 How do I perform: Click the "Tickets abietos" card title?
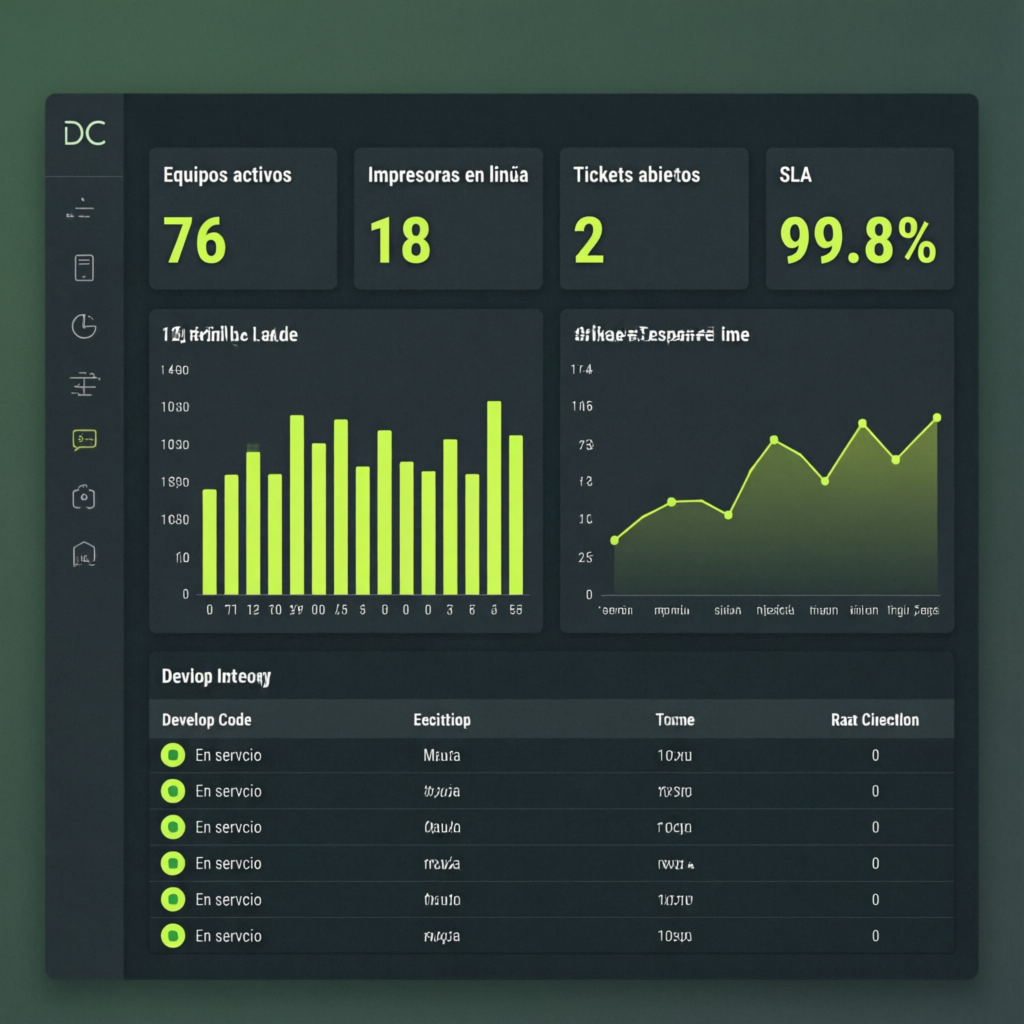(x=637, y=174)
